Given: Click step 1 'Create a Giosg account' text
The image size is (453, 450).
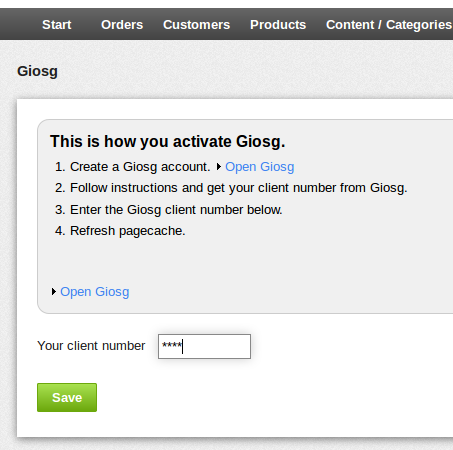Looking at the screenshot, I should 140,167.
